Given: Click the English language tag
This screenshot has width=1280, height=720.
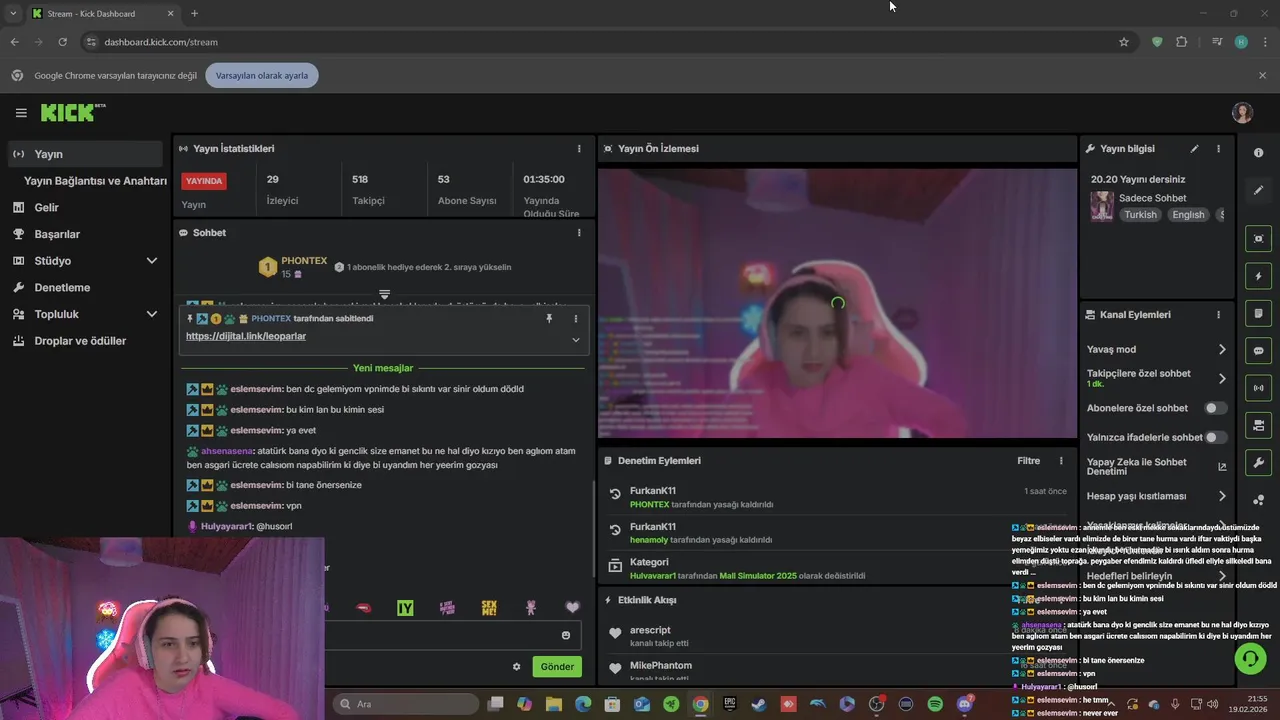Looking at the screenshot, I should pyautogui.click(x=1188, y=215).
